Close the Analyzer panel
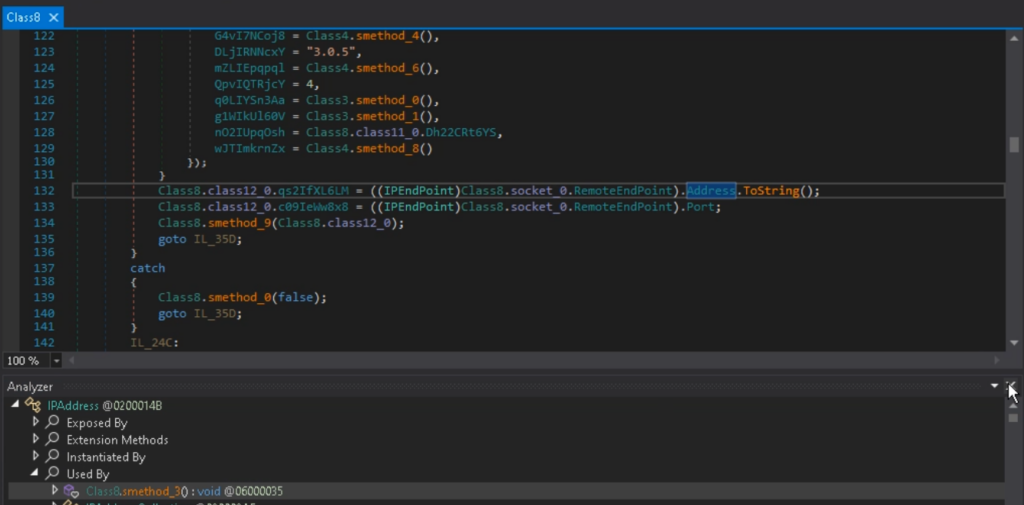1024x505 pixels. coord(1011,386)
